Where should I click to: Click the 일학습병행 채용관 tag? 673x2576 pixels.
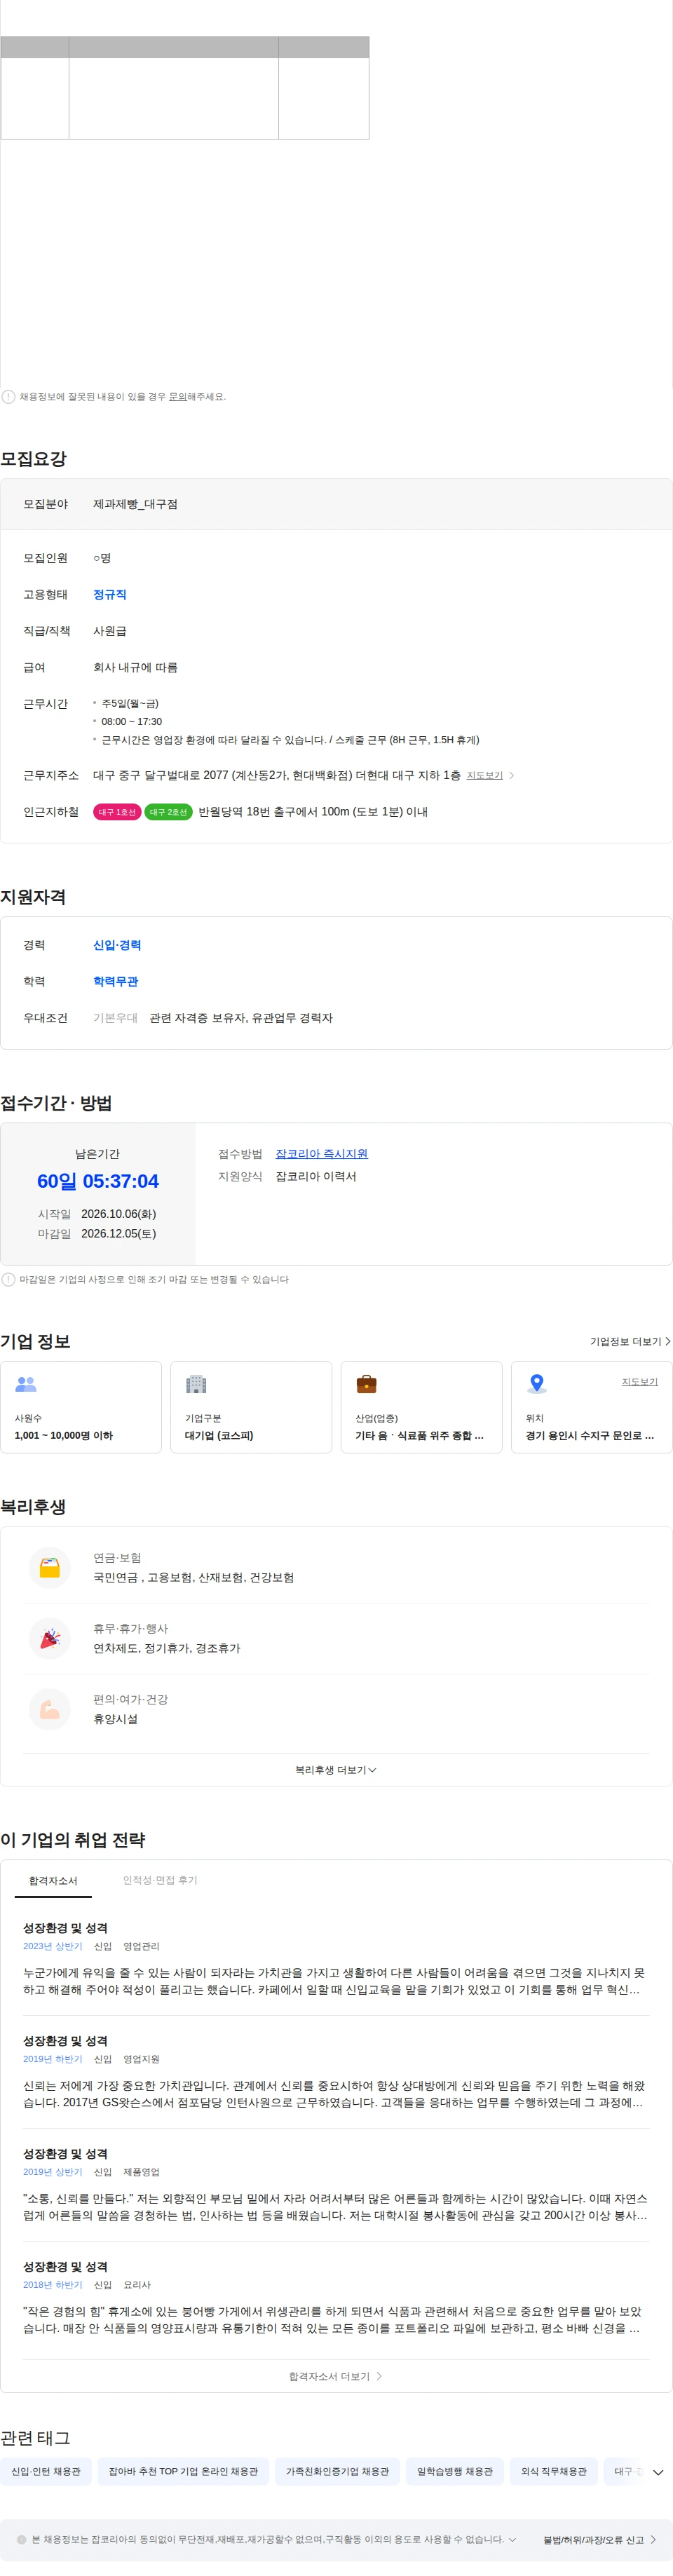pos(455,2472)
